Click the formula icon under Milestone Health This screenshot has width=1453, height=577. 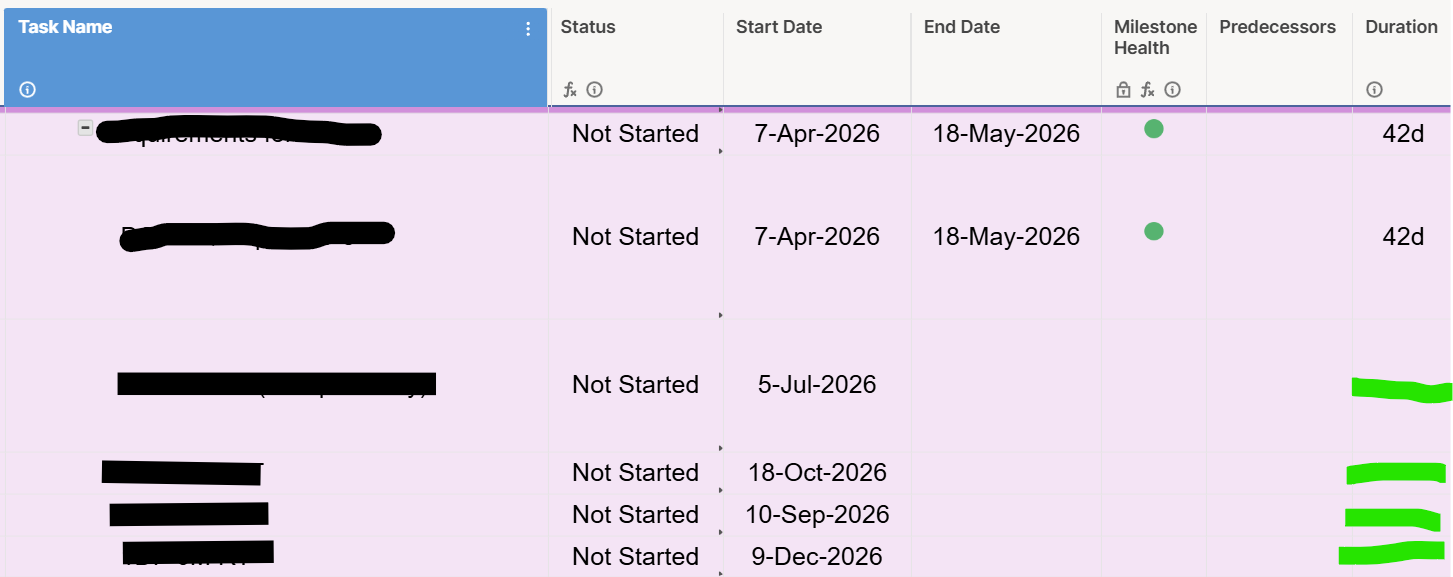pyautogui.click(x=1148, y=90)
